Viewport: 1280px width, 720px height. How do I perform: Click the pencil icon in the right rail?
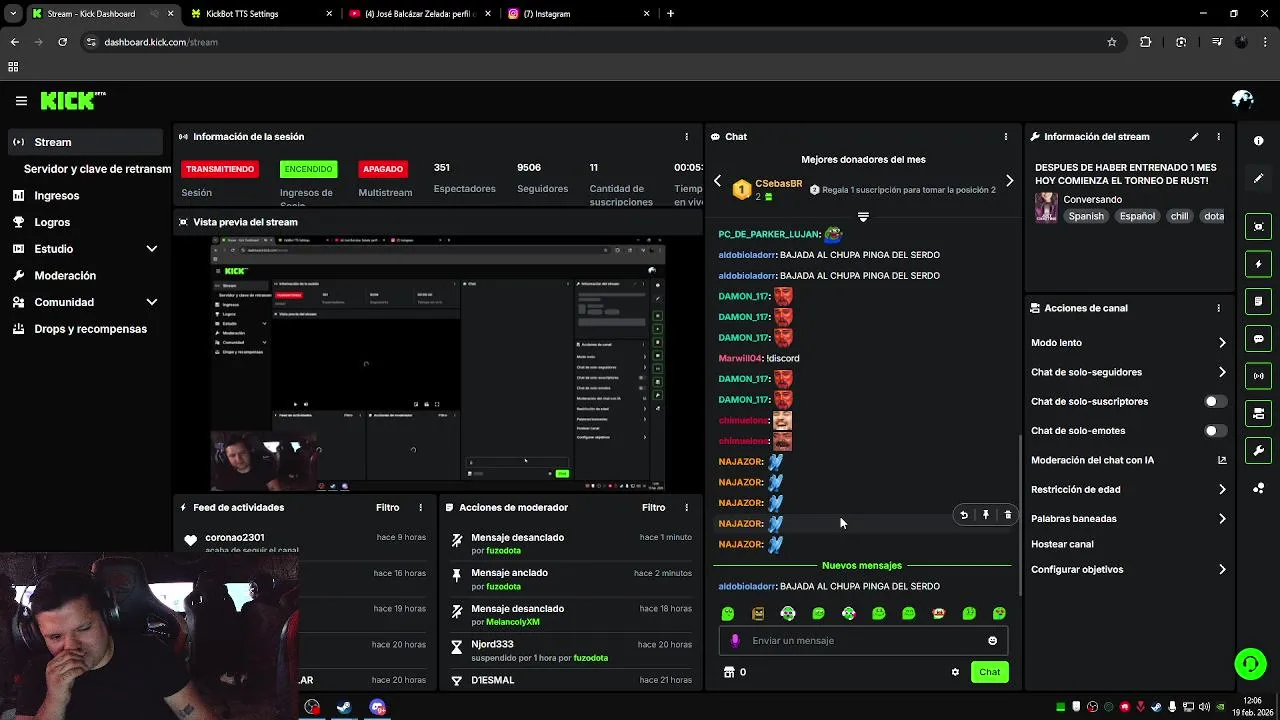[1258, 178]
